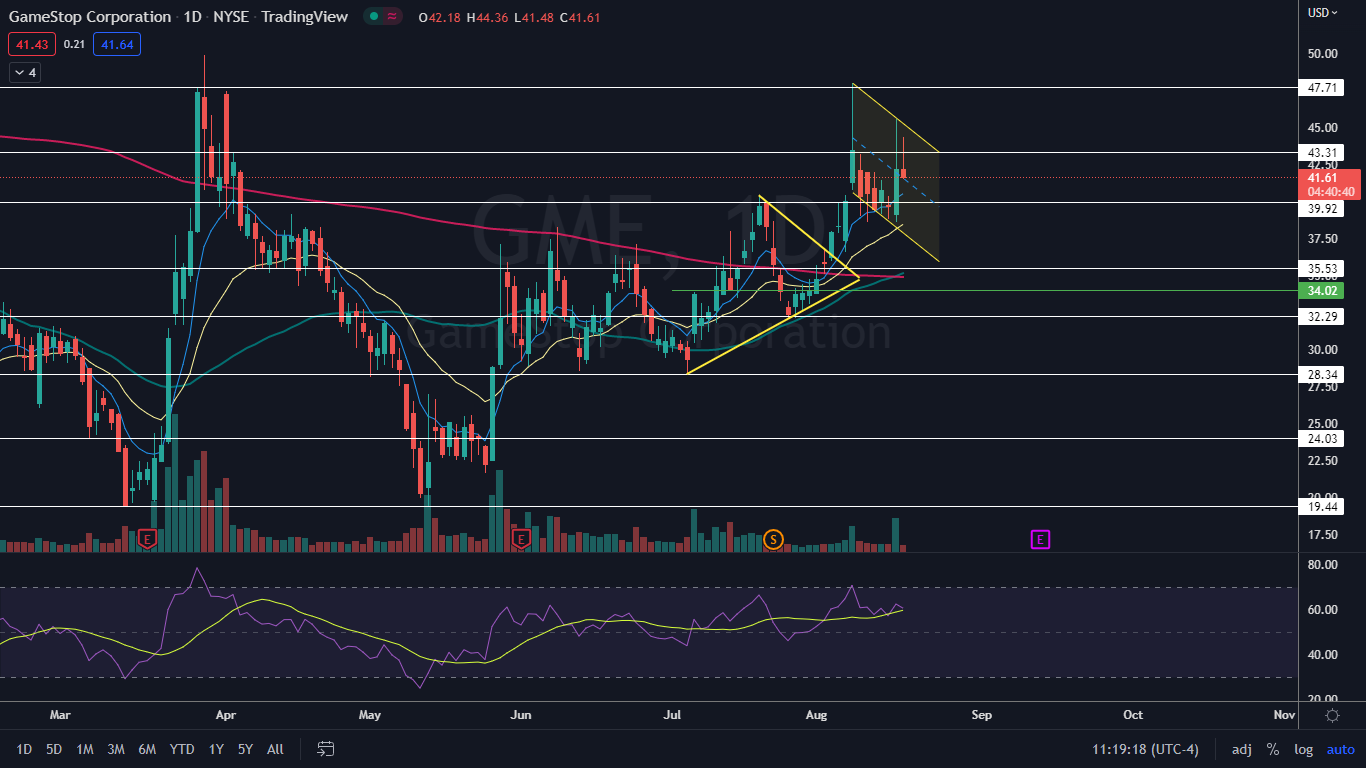This screenshot has height=768, width=1366.
Task: Click the RSI 80.00 scale label
Action: click(1323, 565)
